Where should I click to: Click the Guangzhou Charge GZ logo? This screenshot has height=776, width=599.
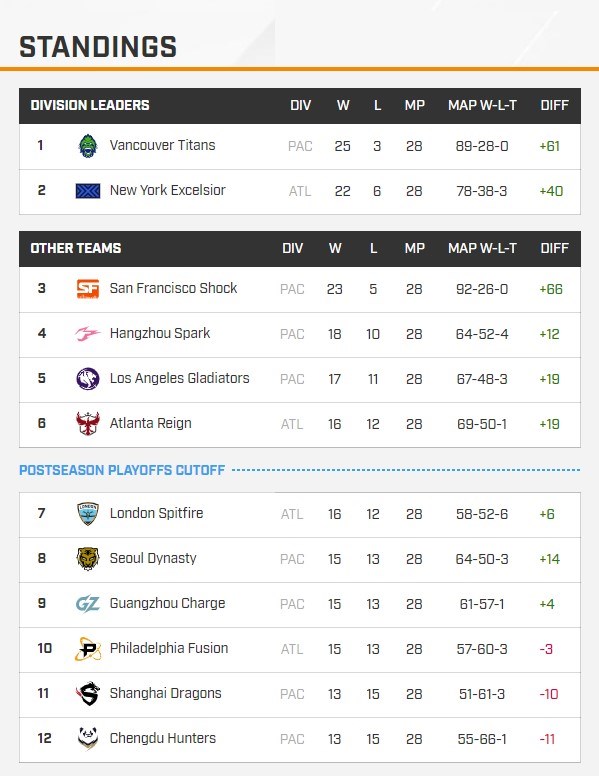(x=88, y=604)
